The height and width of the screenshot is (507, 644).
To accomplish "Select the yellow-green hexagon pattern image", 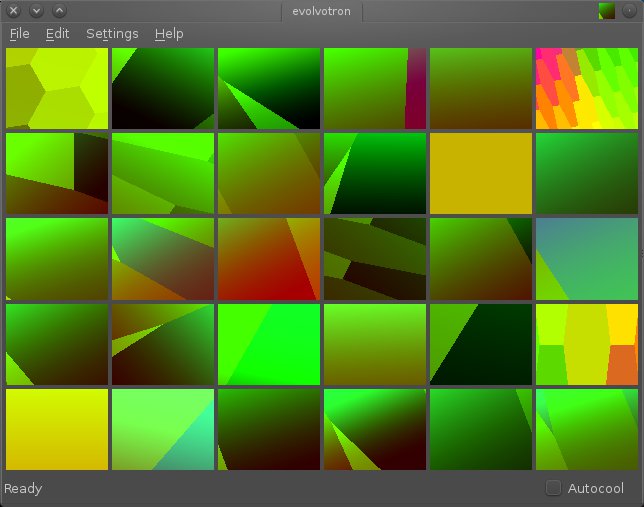I will pos(56,88).
